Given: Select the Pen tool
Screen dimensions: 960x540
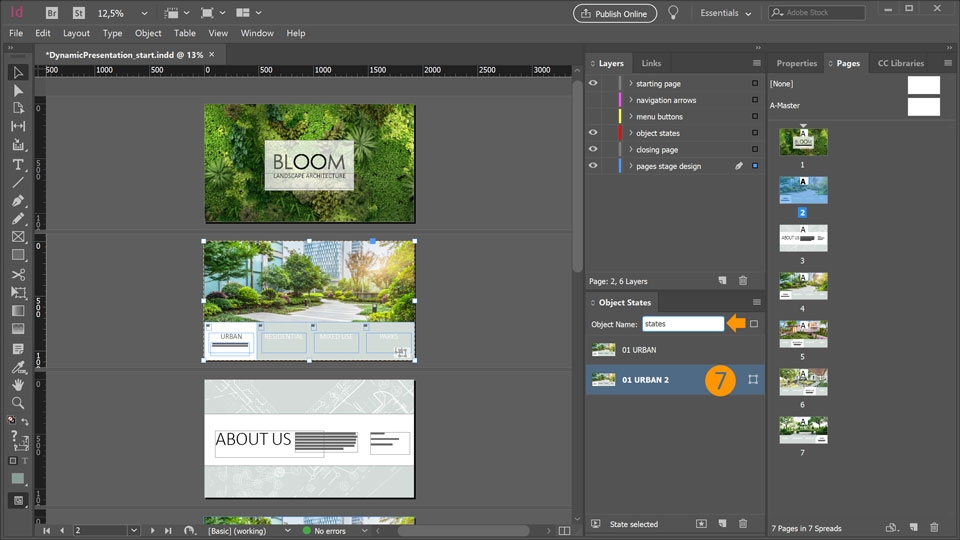Looking at the screenshot, I should coord(18,200).
